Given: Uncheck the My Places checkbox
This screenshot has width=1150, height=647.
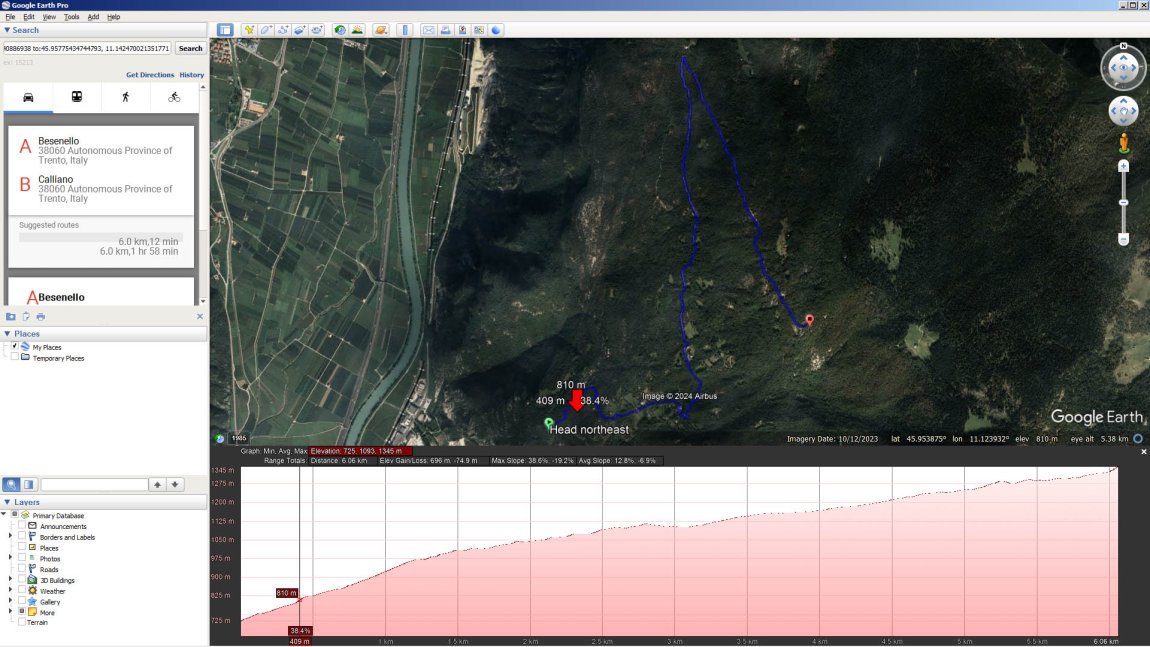Looking at the screenshot, I should click(x=14, y=347).
